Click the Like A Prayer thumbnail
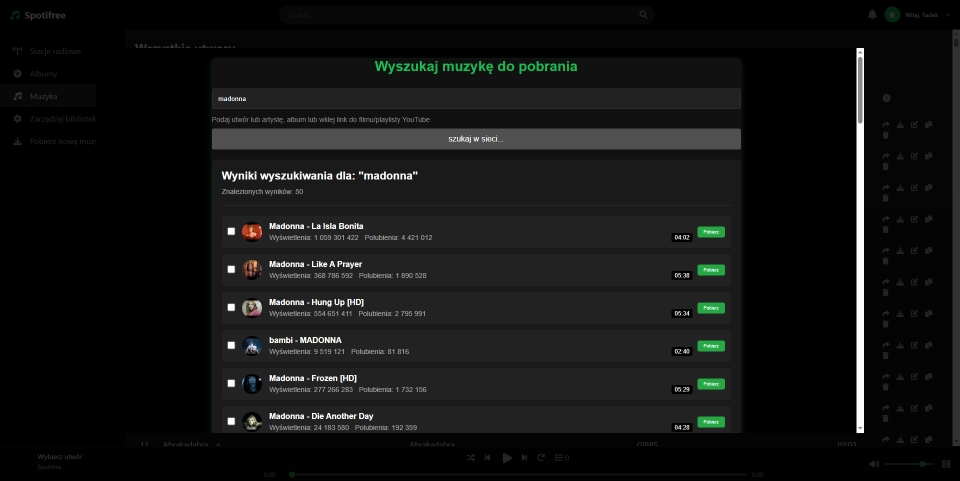The image size is (960, 481). click(252, 270)
